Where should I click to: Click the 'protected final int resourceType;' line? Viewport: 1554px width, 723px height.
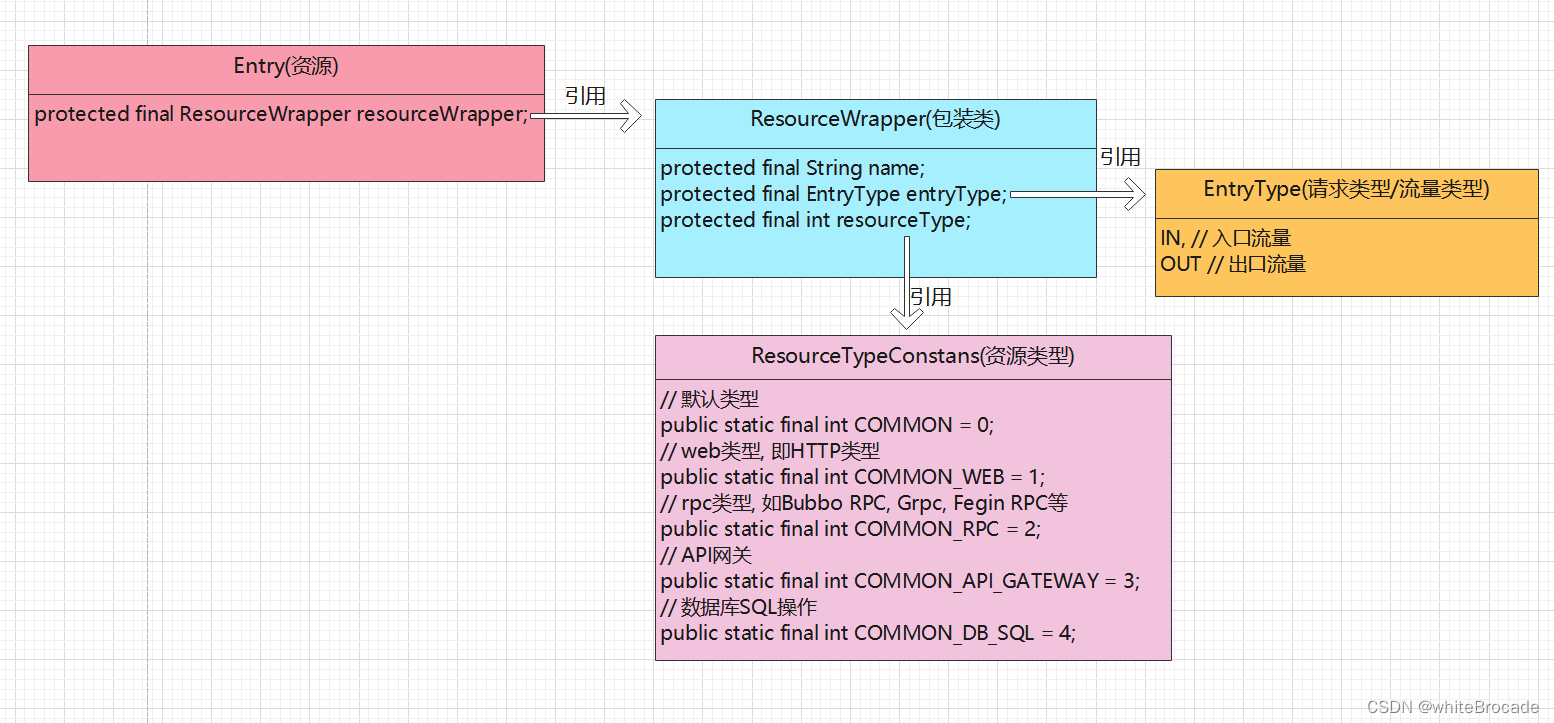coord(816,220)
